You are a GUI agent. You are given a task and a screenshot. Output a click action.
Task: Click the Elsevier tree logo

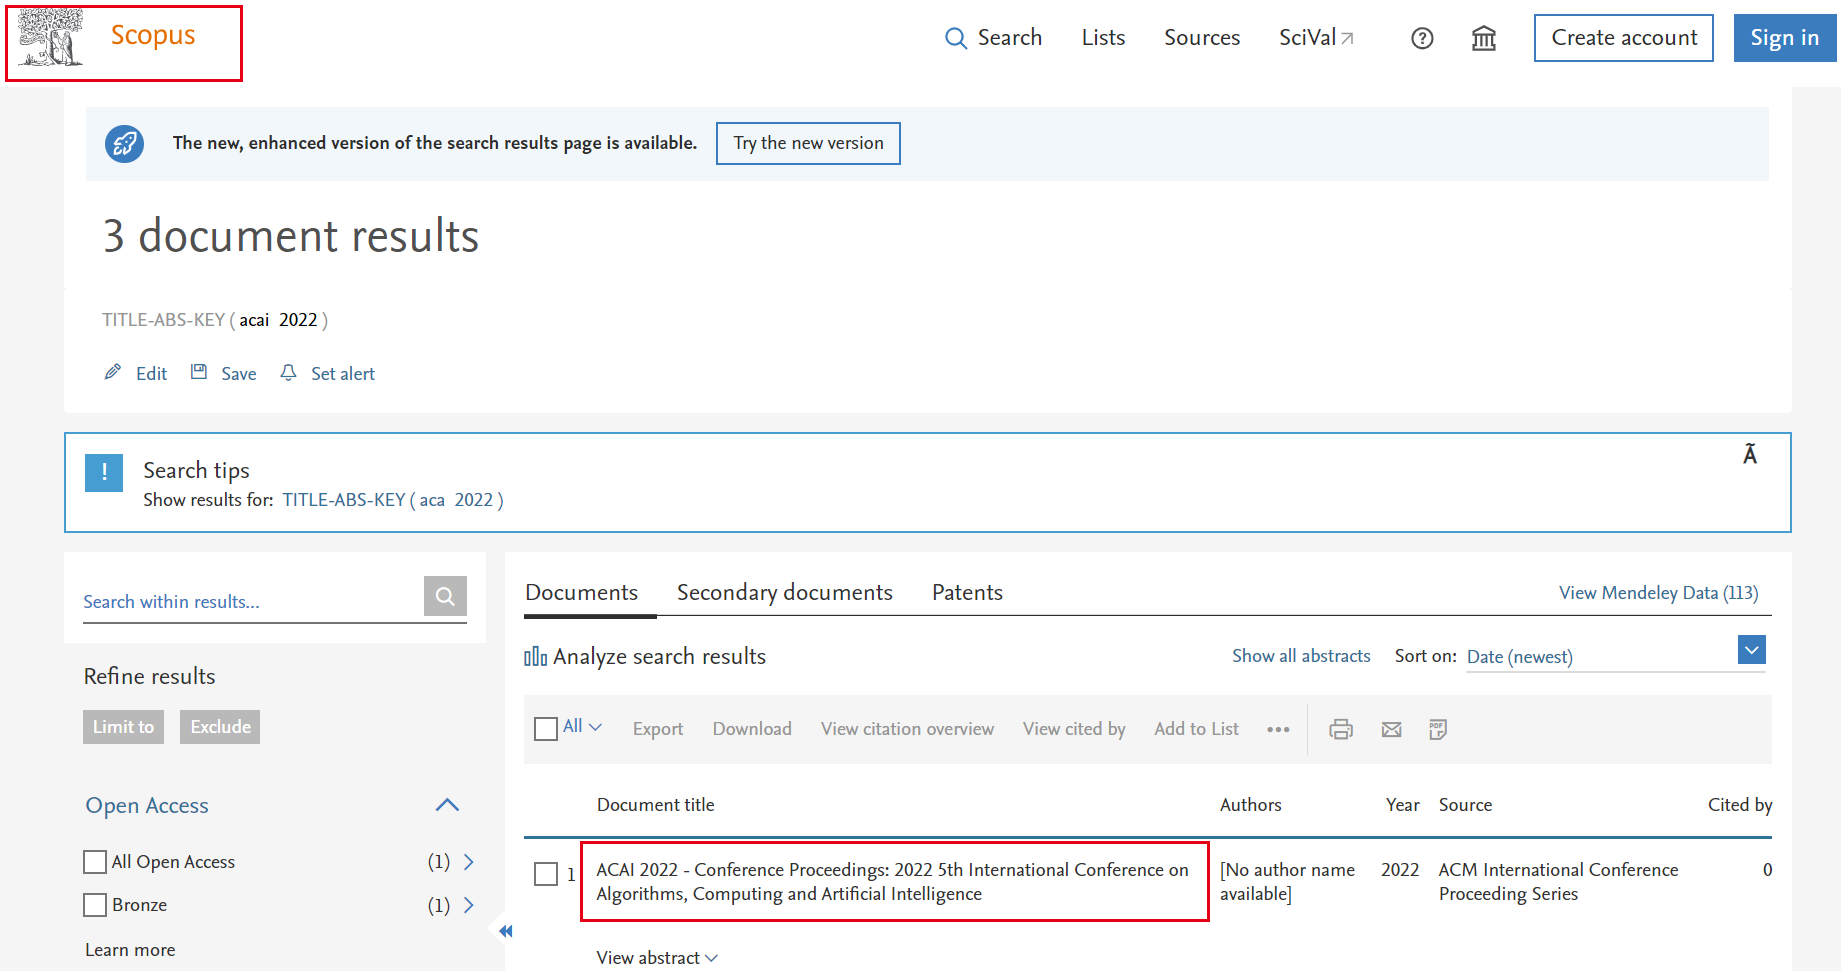[50, 38]
